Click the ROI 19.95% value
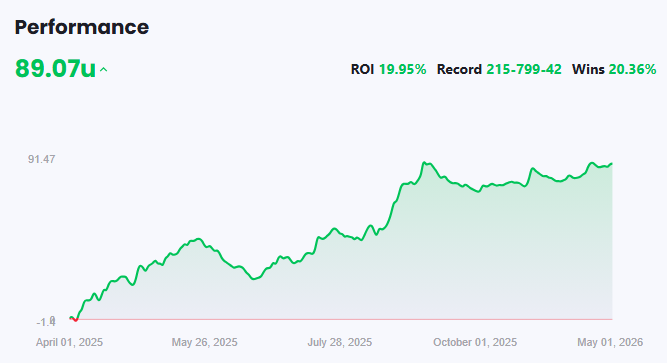 pos(402,69)
